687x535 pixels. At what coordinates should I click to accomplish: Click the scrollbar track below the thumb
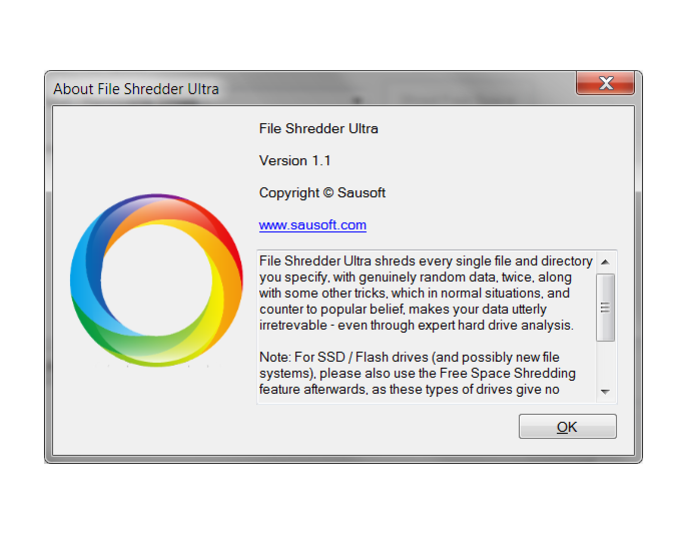(x=606, y=362)
